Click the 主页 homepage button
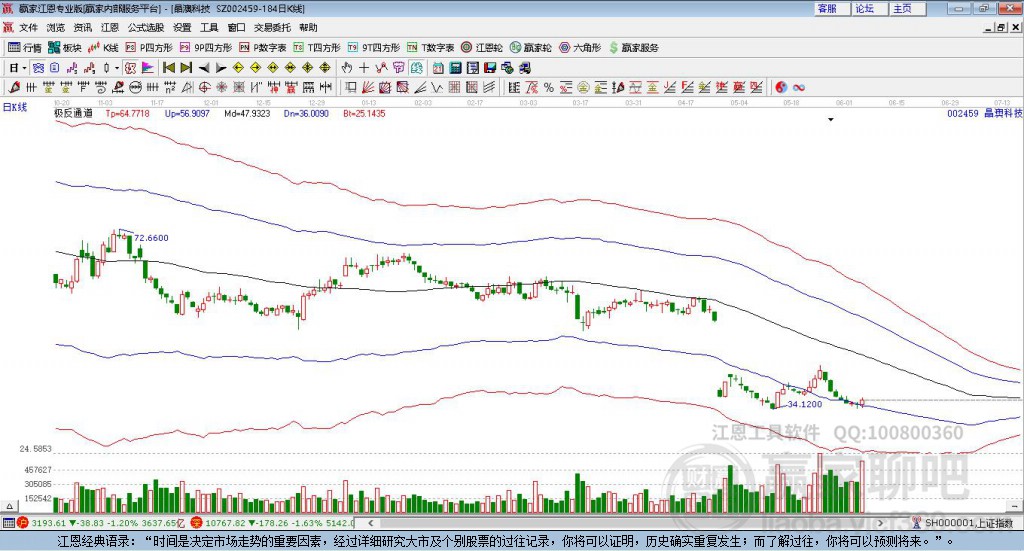 pos(908,8)
